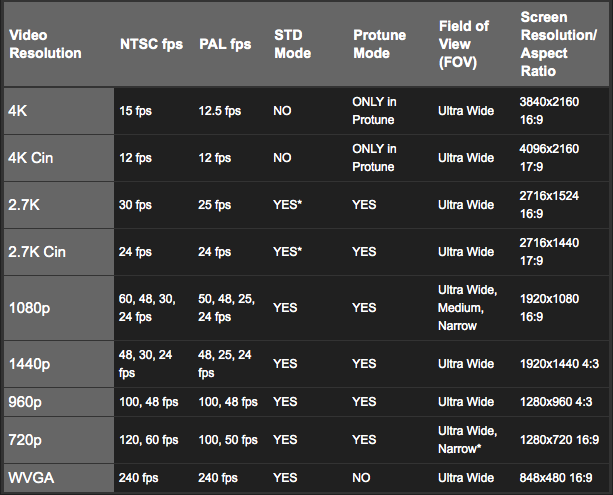Click the 15 fps NTSC cell
Image resolution: width=613 pixels, height=495 pixels.
pos(135,111)
